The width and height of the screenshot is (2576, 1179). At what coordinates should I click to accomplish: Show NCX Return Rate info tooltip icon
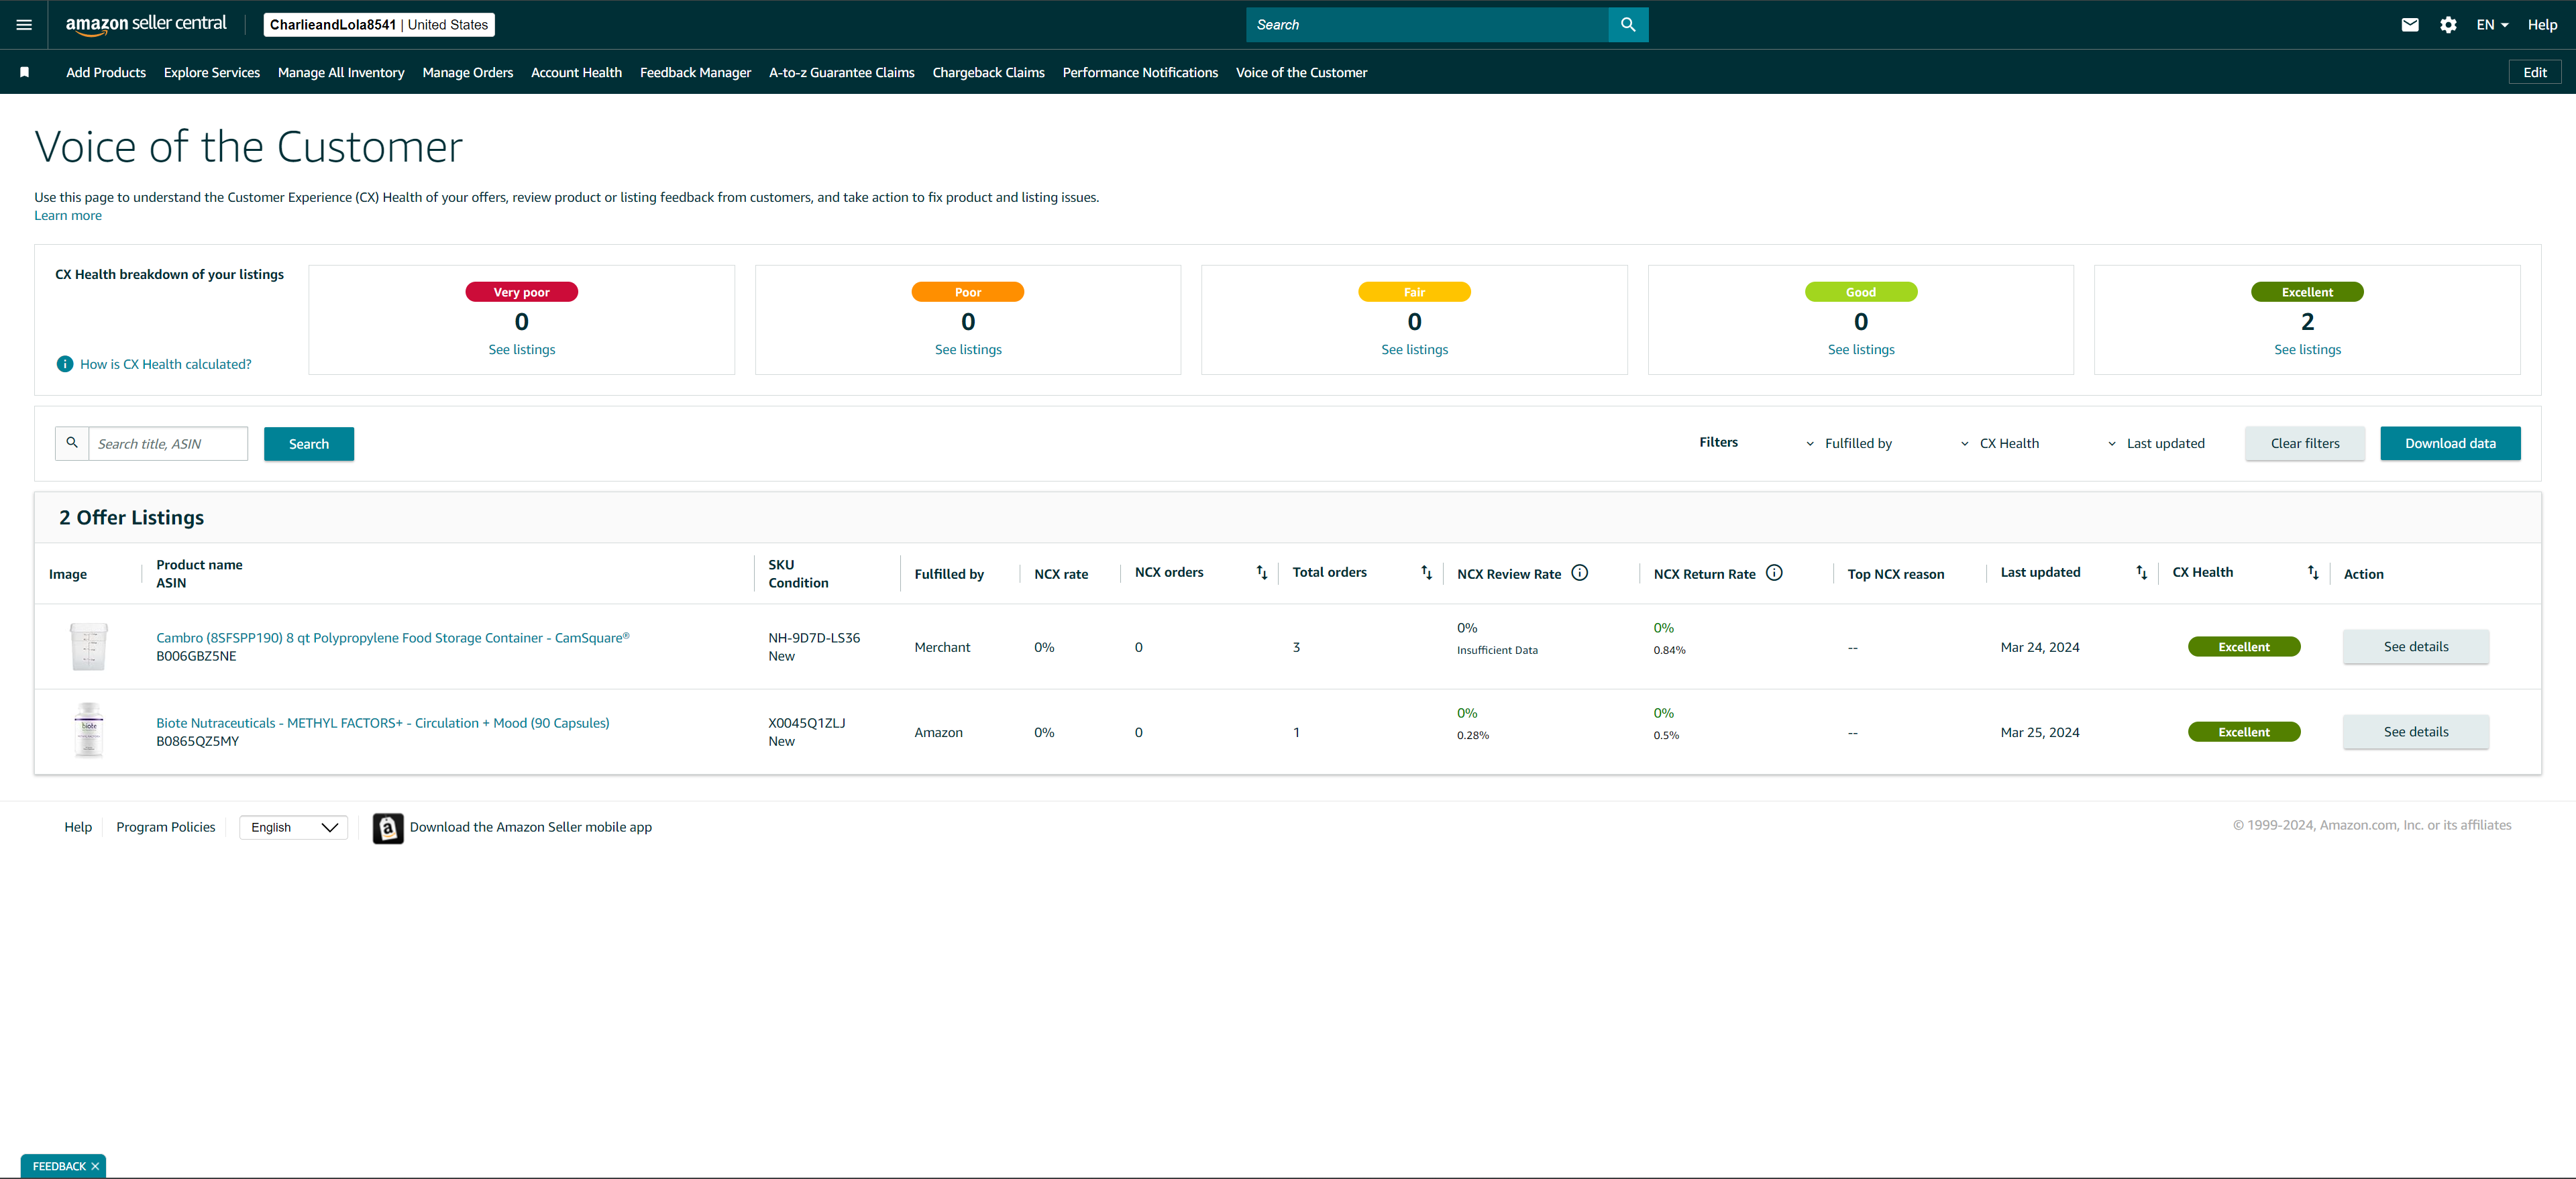1774,573
